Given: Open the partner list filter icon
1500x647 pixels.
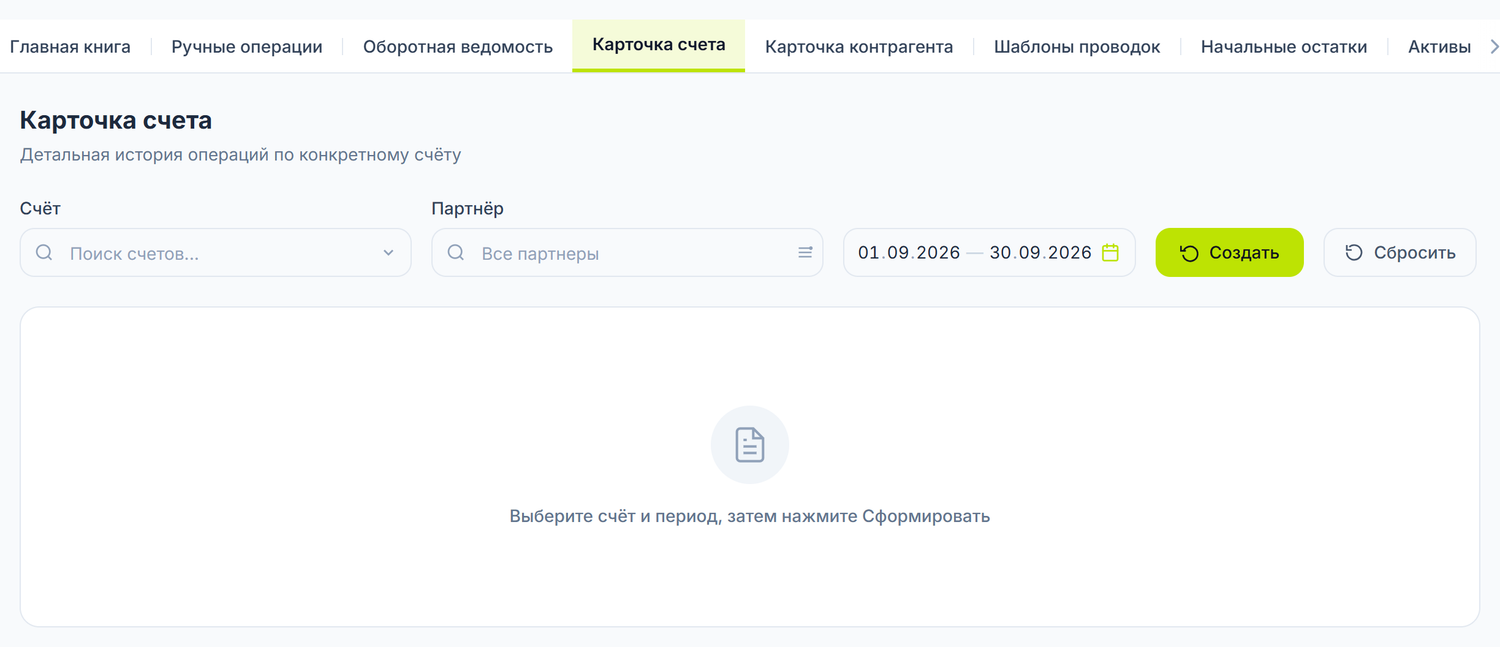Looking at the screenshot, I should [x=805, y=253].
